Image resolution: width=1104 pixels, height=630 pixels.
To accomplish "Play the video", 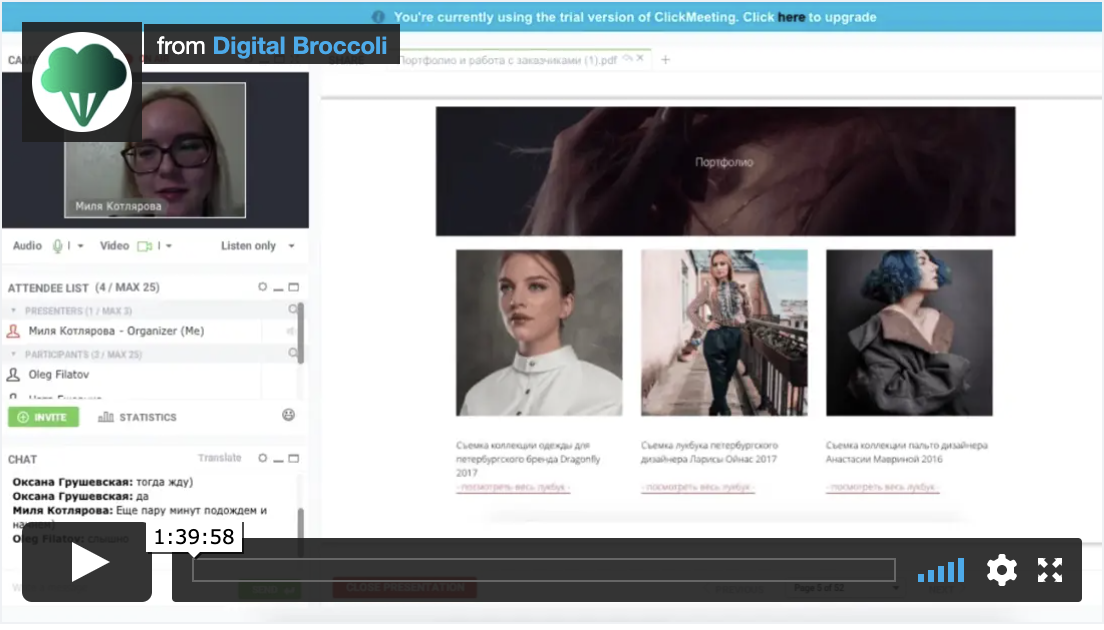I will click(x=87, y=563).
